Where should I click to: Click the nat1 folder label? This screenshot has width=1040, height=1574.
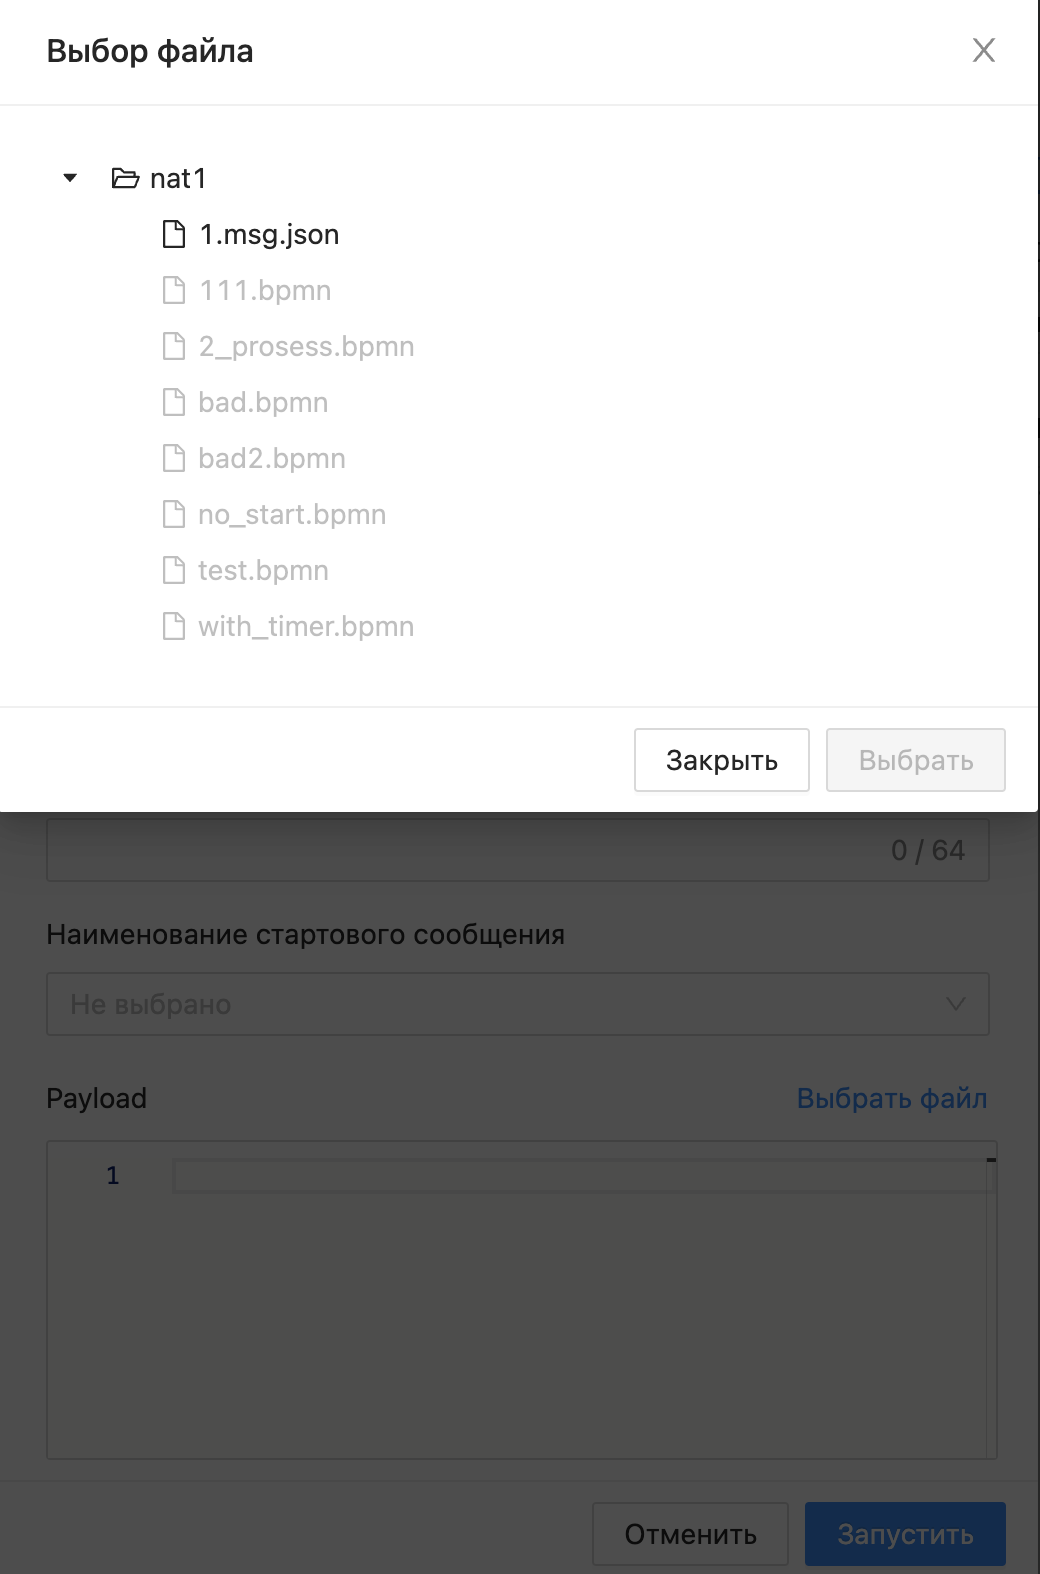(x=178, y=179)
